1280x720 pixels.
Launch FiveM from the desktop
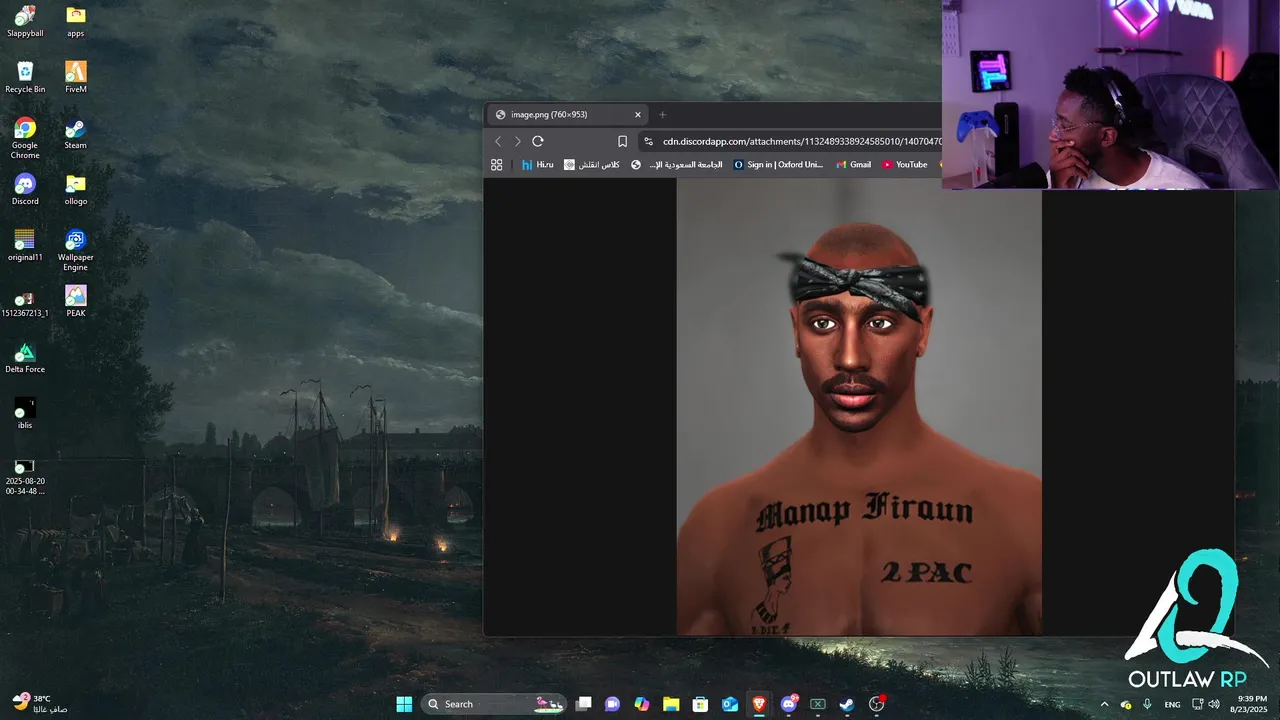[75, 77]
